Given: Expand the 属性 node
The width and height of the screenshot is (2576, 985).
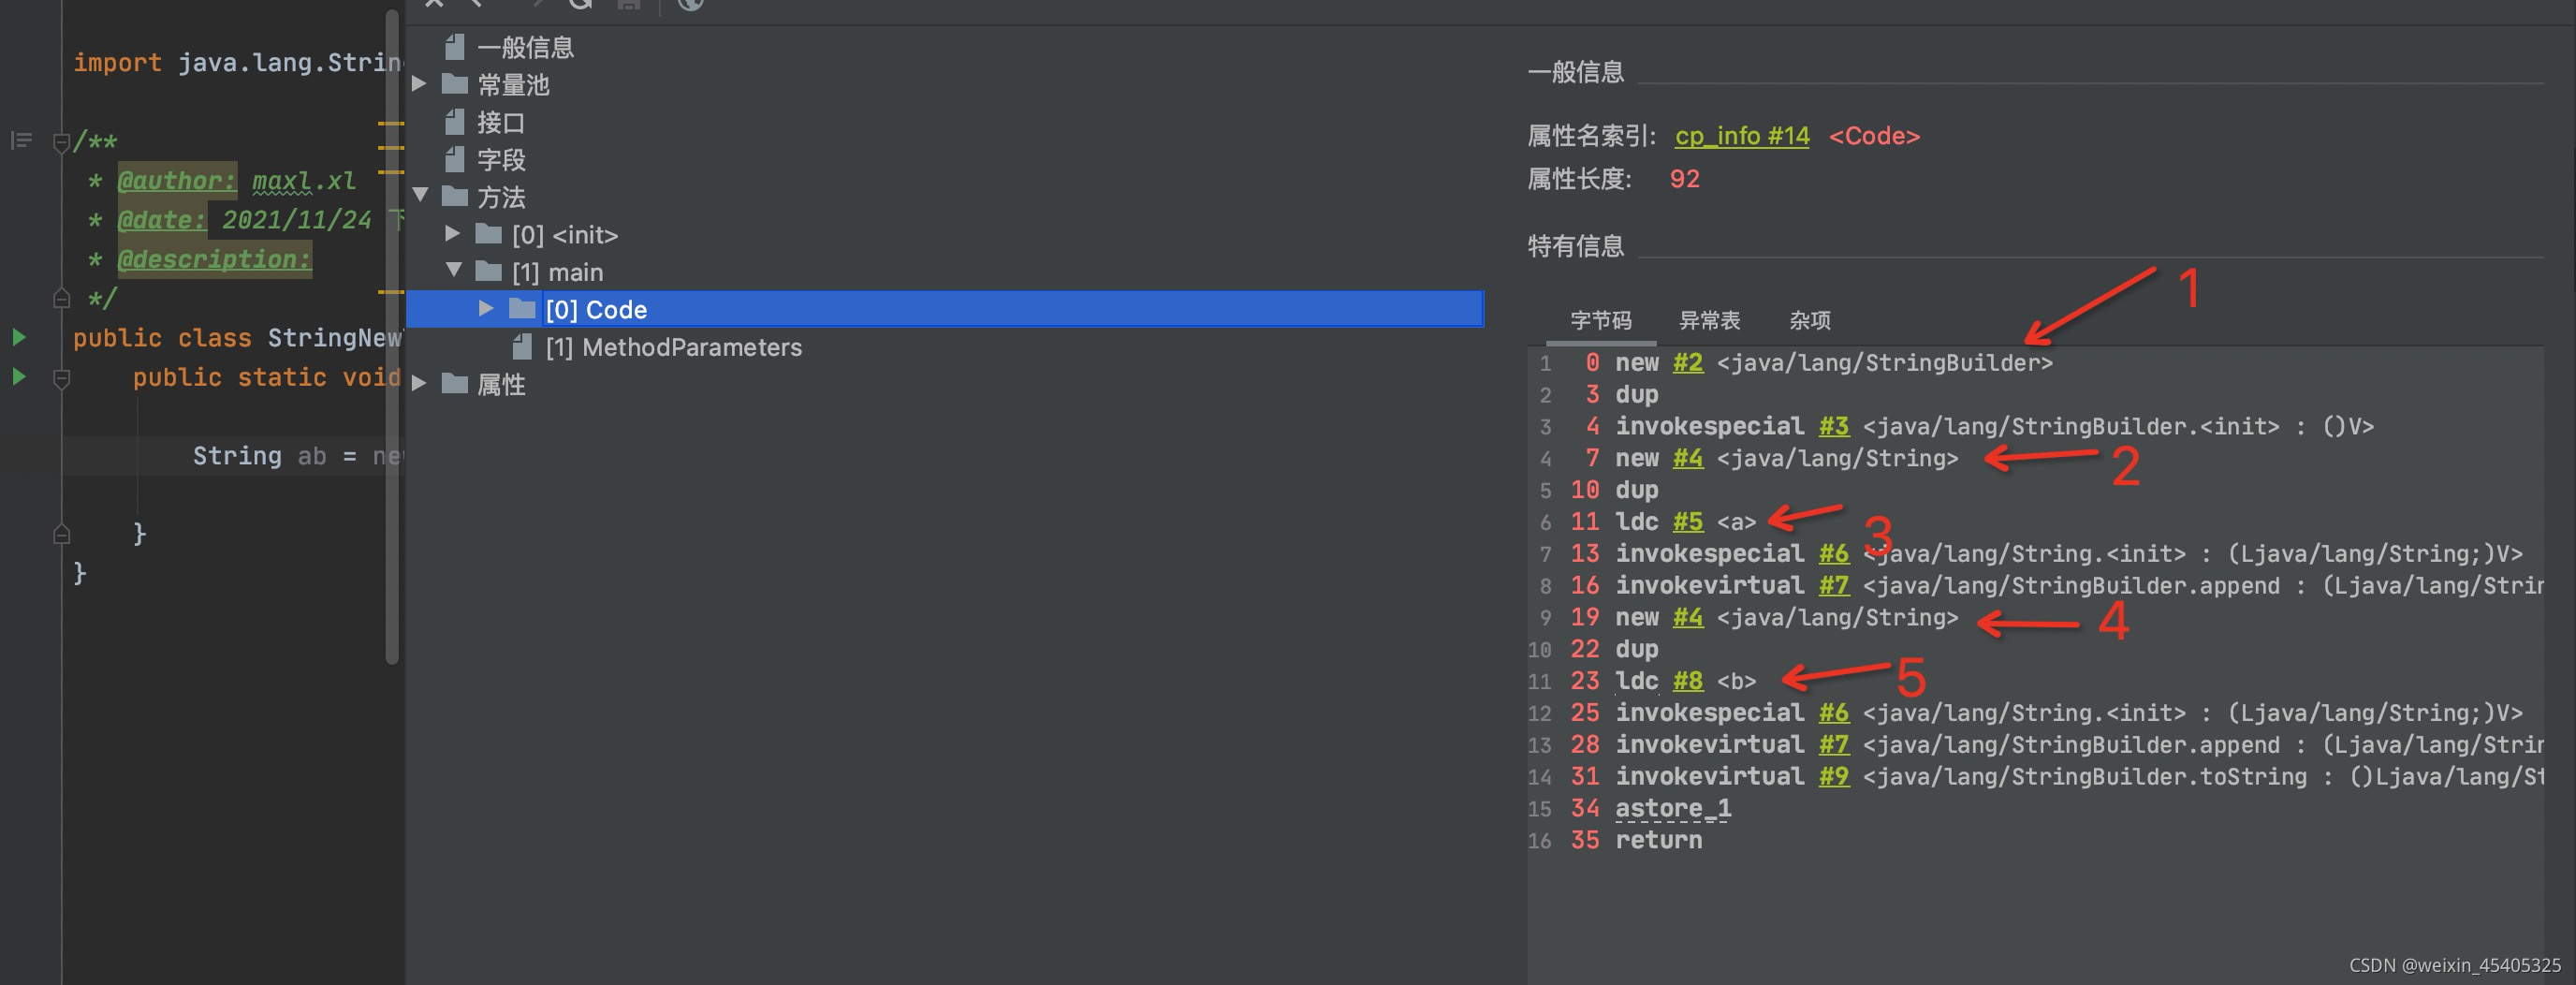Looking at the screenshot, I should 420,383.
